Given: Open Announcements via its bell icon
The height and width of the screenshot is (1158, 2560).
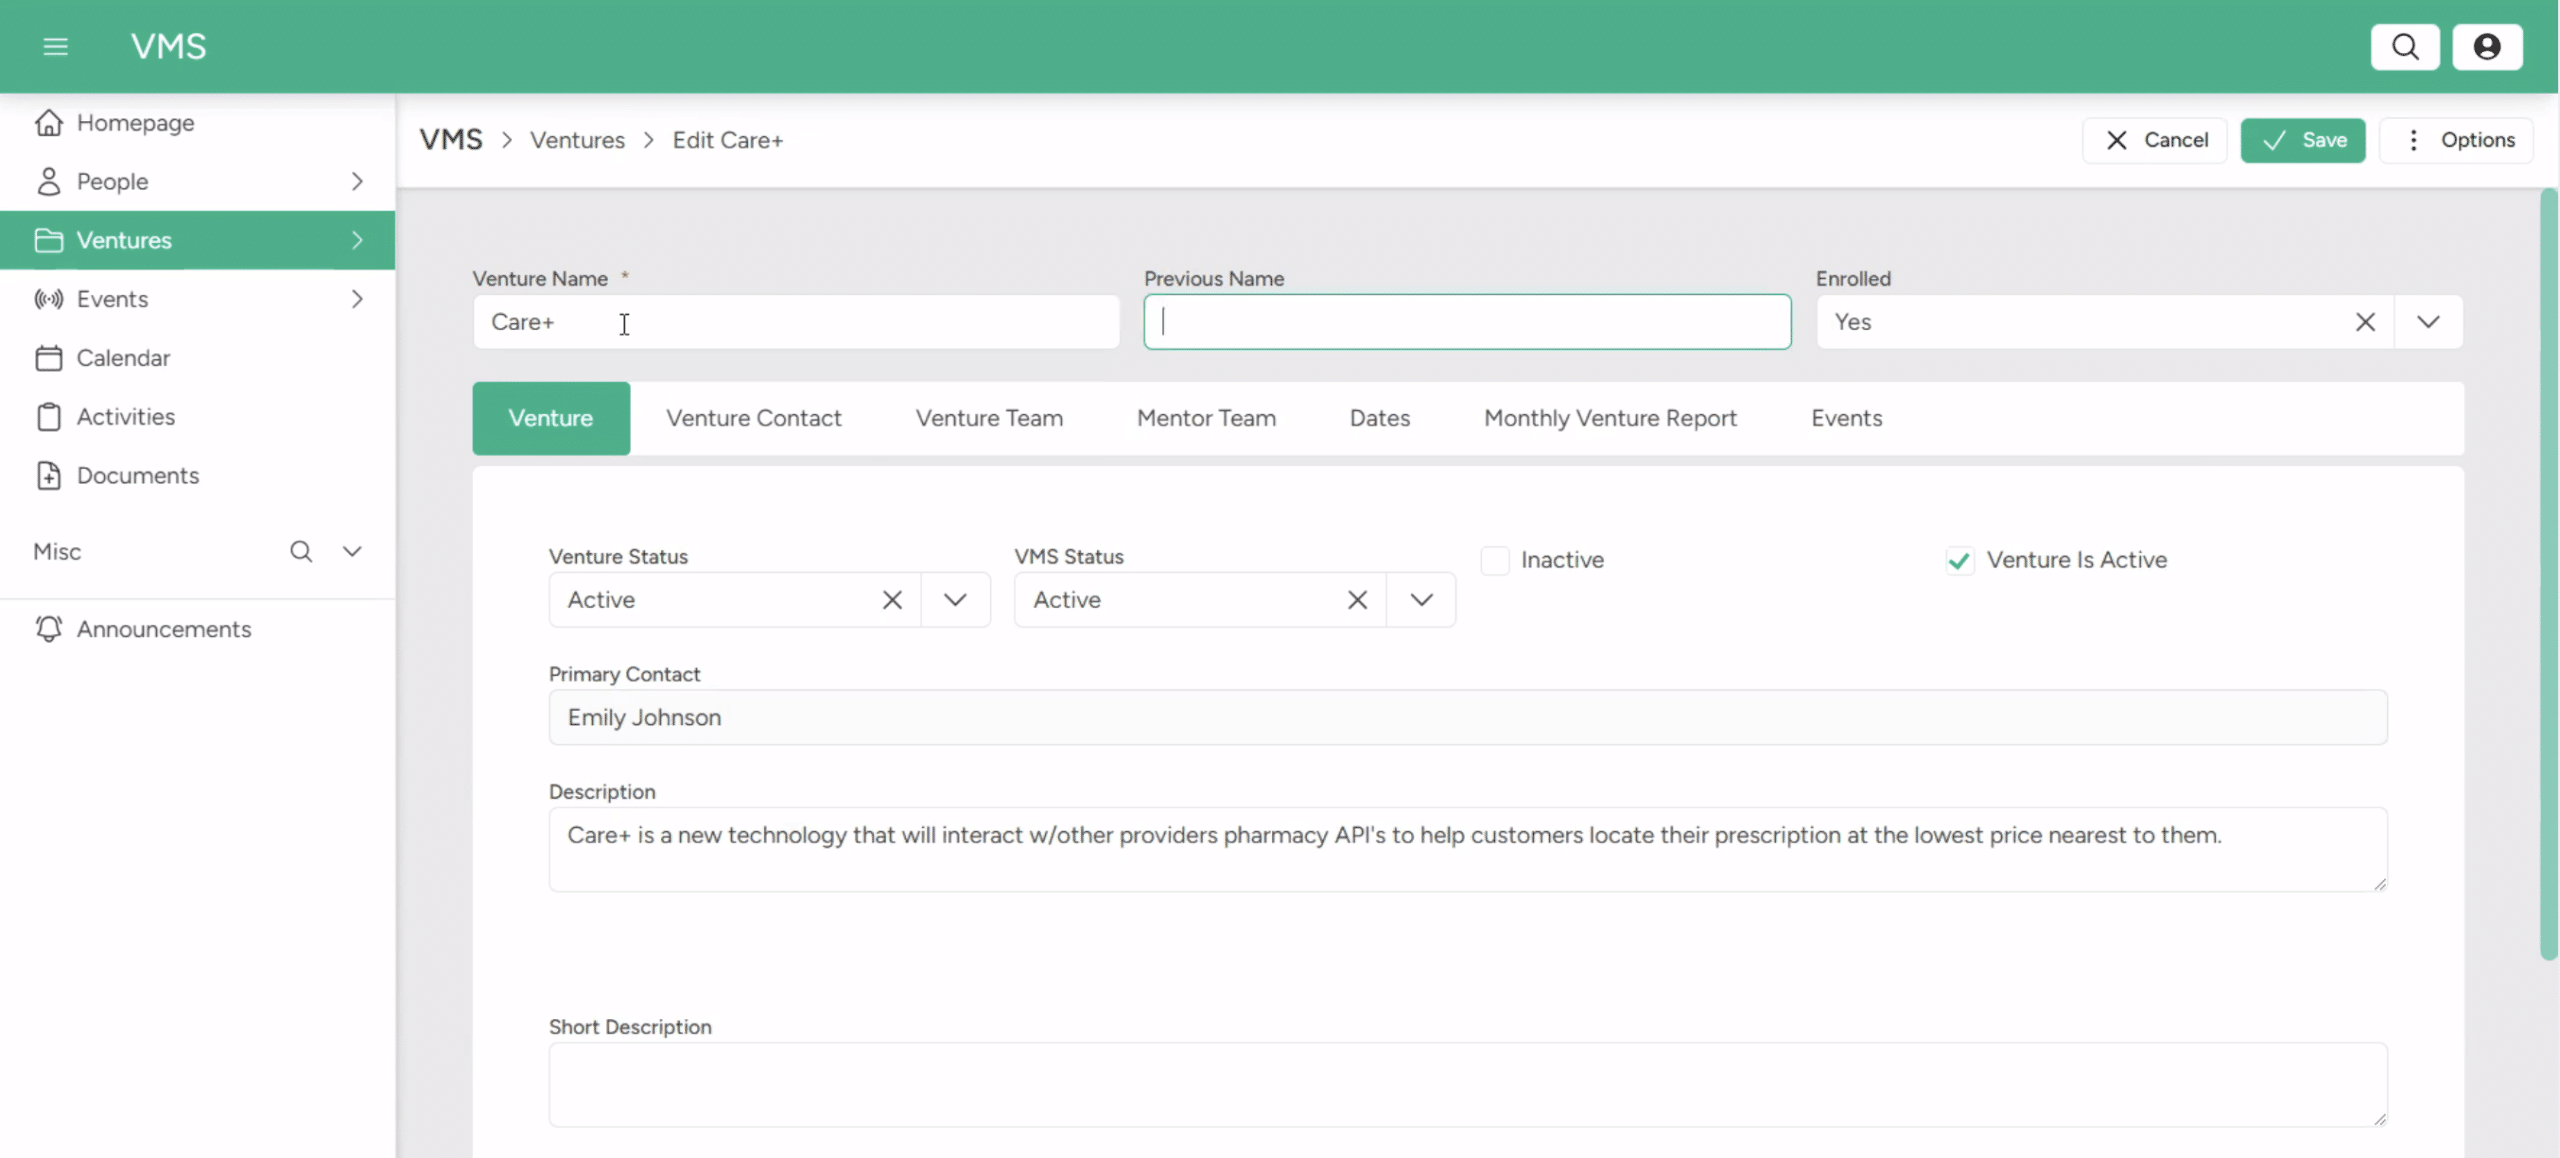Looking at the screenshot, I should (x=49, y=629).
